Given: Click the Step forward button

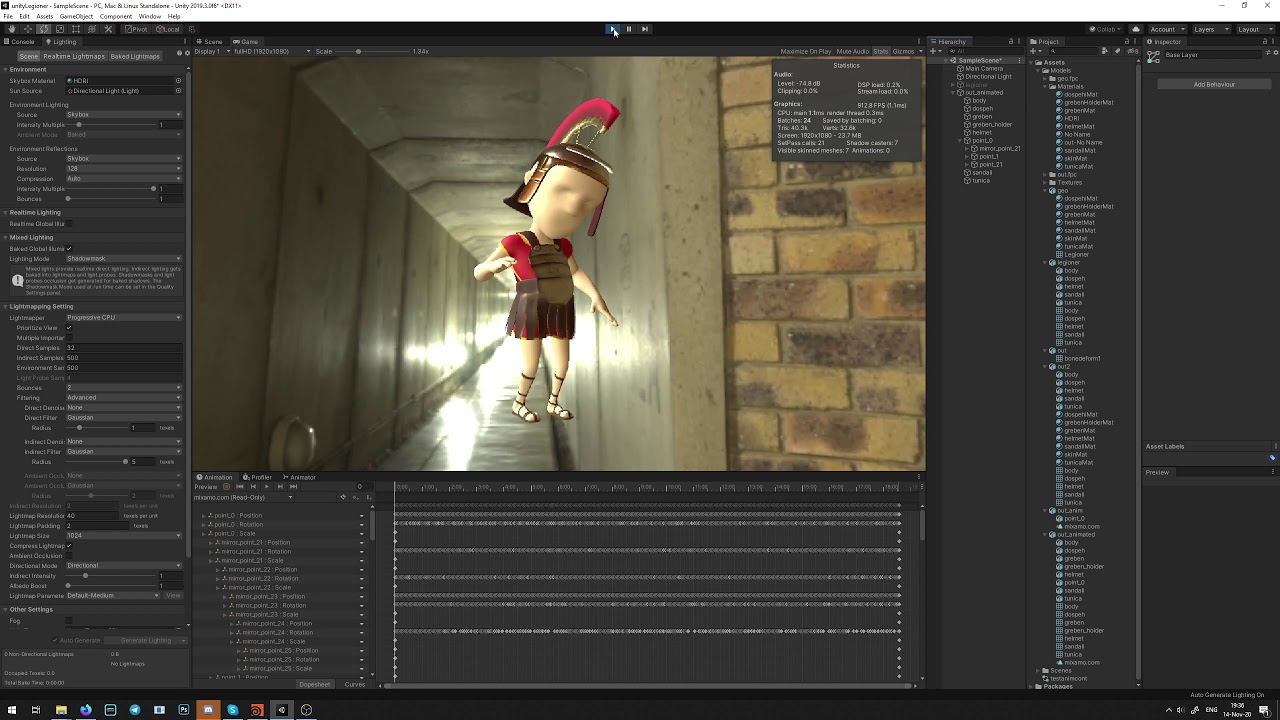Looking at the screenshot, I should point(645,29).
